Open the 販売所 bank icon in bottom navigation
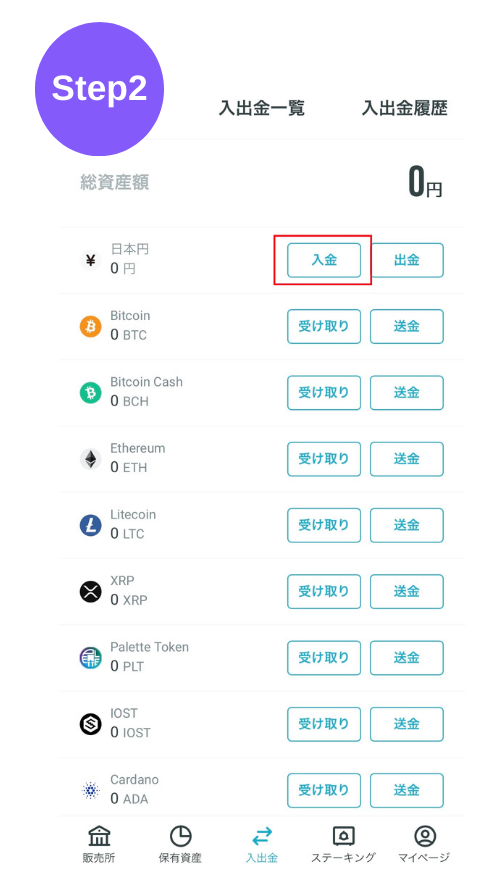 [99, 836]
